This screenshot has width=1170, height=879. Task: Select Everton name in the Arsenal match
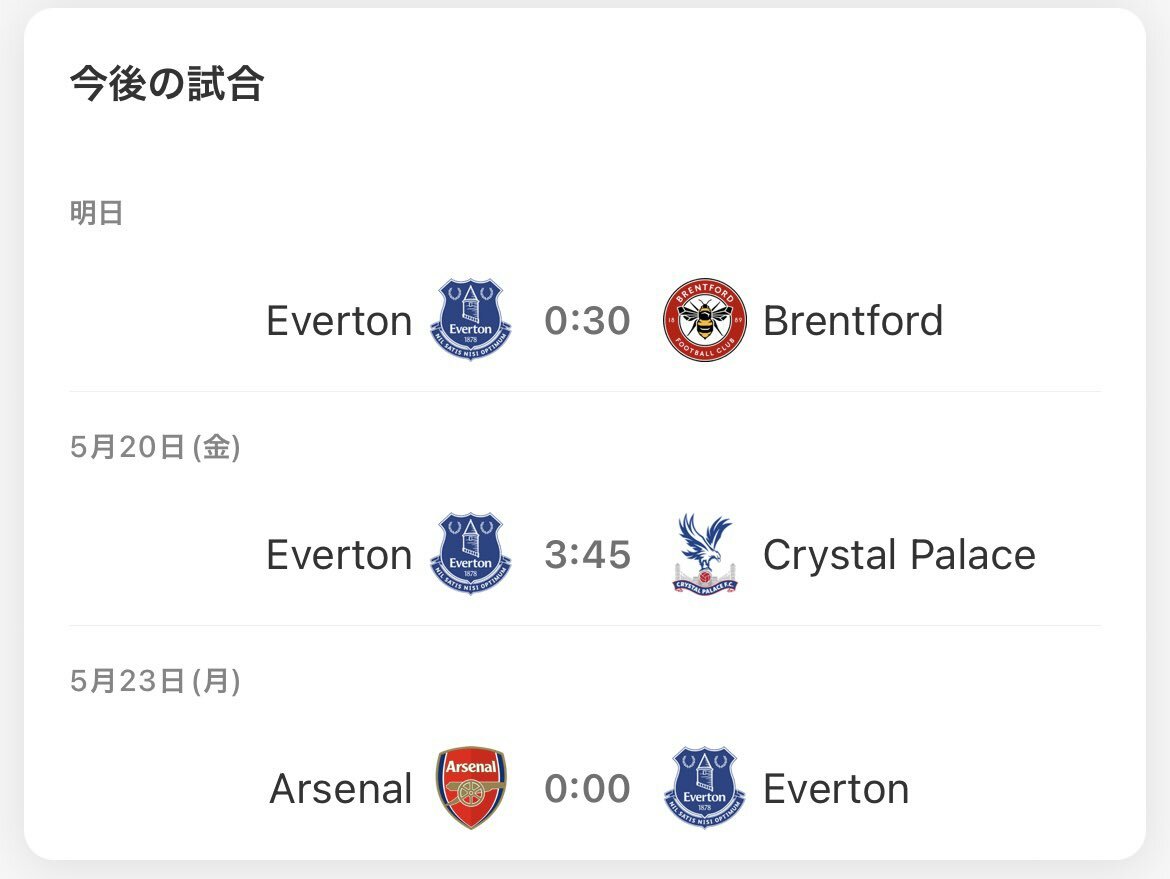pyautogui.click(x=836, y=789)
